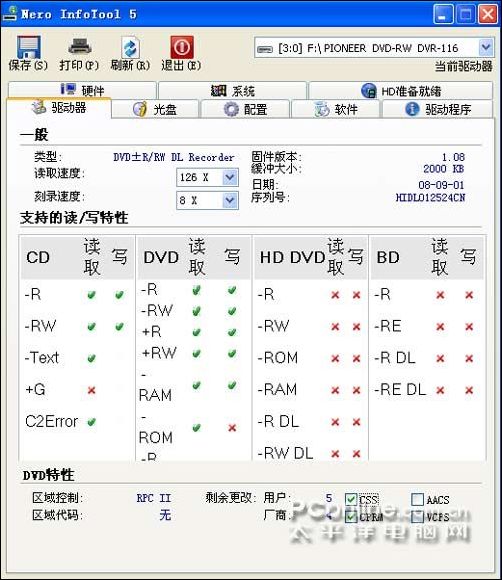Click the Refresh icon
The width and height of the screenshot is (502, 580).
130,47
